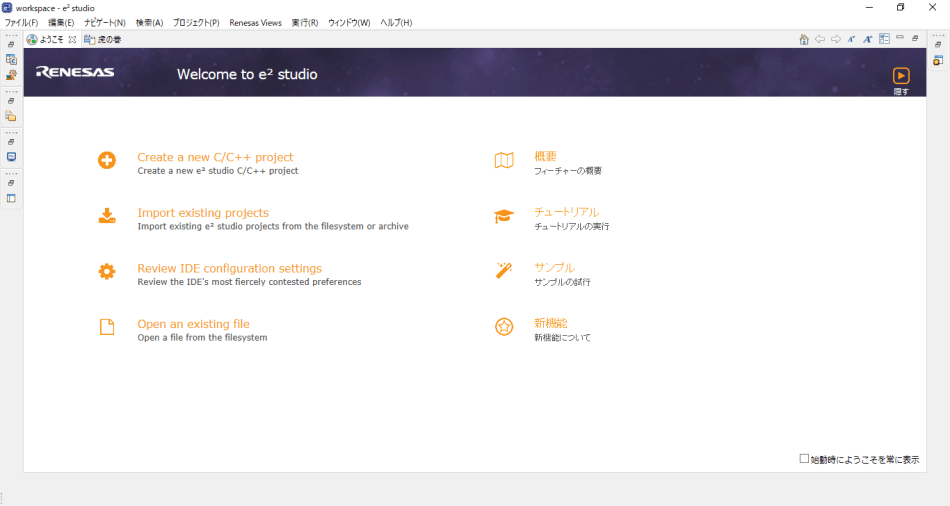
Task: Click the forward arrow in the welcome toolbar
Action: click(836, 39)
